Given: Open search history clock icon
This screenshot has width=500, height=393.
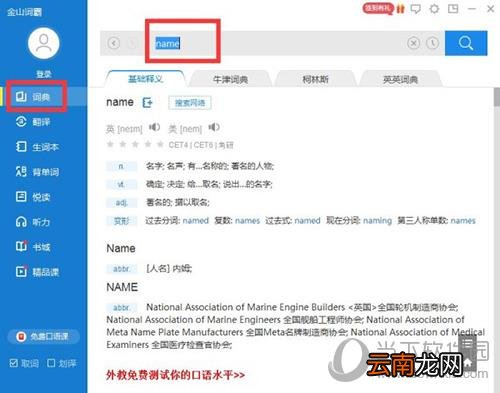Looking at the screenshot, I should pyautogui.click(x=433, y=43).
